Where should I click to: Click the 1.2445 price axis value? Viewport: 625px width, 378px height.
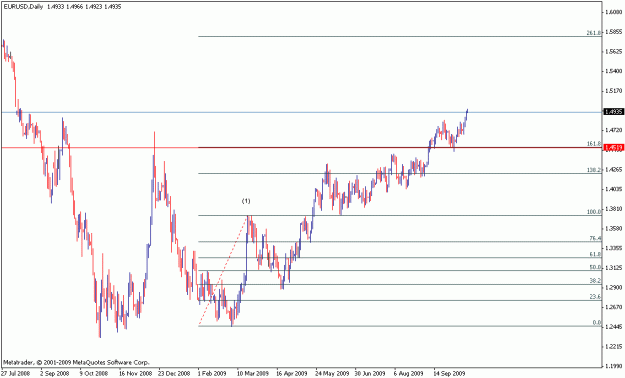pyautogui.click(x=614, y=327)
